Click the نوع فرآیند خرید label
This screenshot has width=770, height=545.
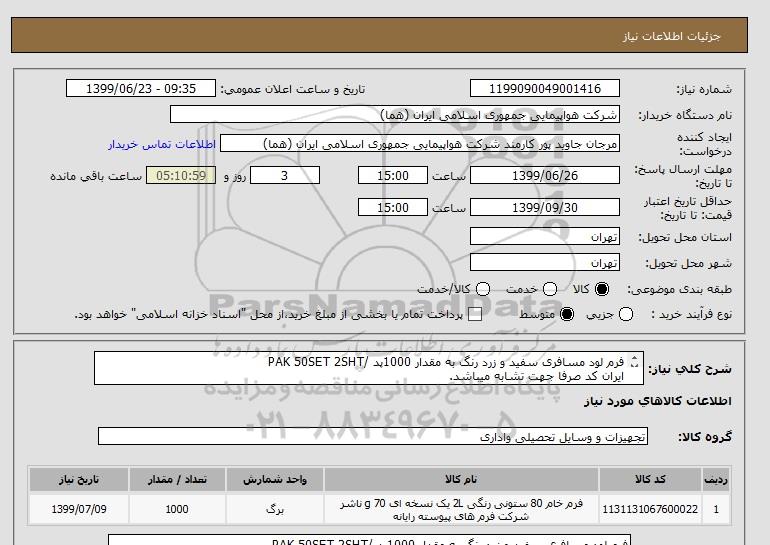click(x=691, y=314)
